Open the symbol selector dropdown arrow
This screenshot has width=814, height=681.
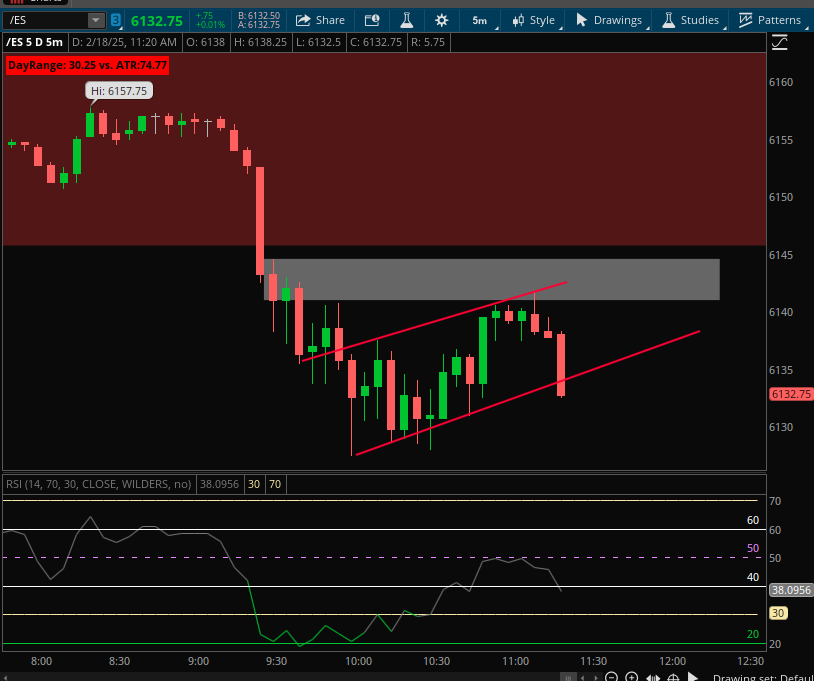pyautogui.click(x=96, y=20)
